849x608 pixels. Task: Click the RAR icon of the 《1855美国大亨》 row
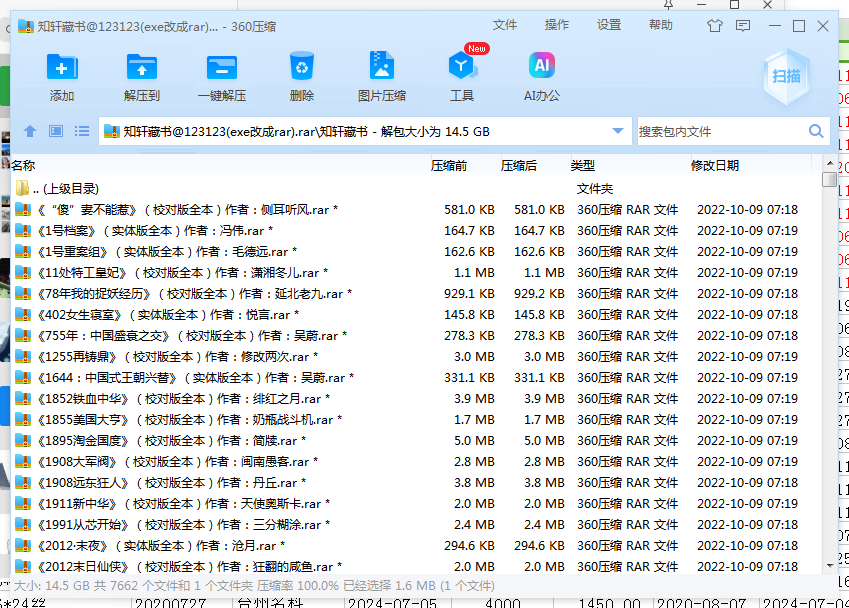pyautogui.click(x=23, y=420)
